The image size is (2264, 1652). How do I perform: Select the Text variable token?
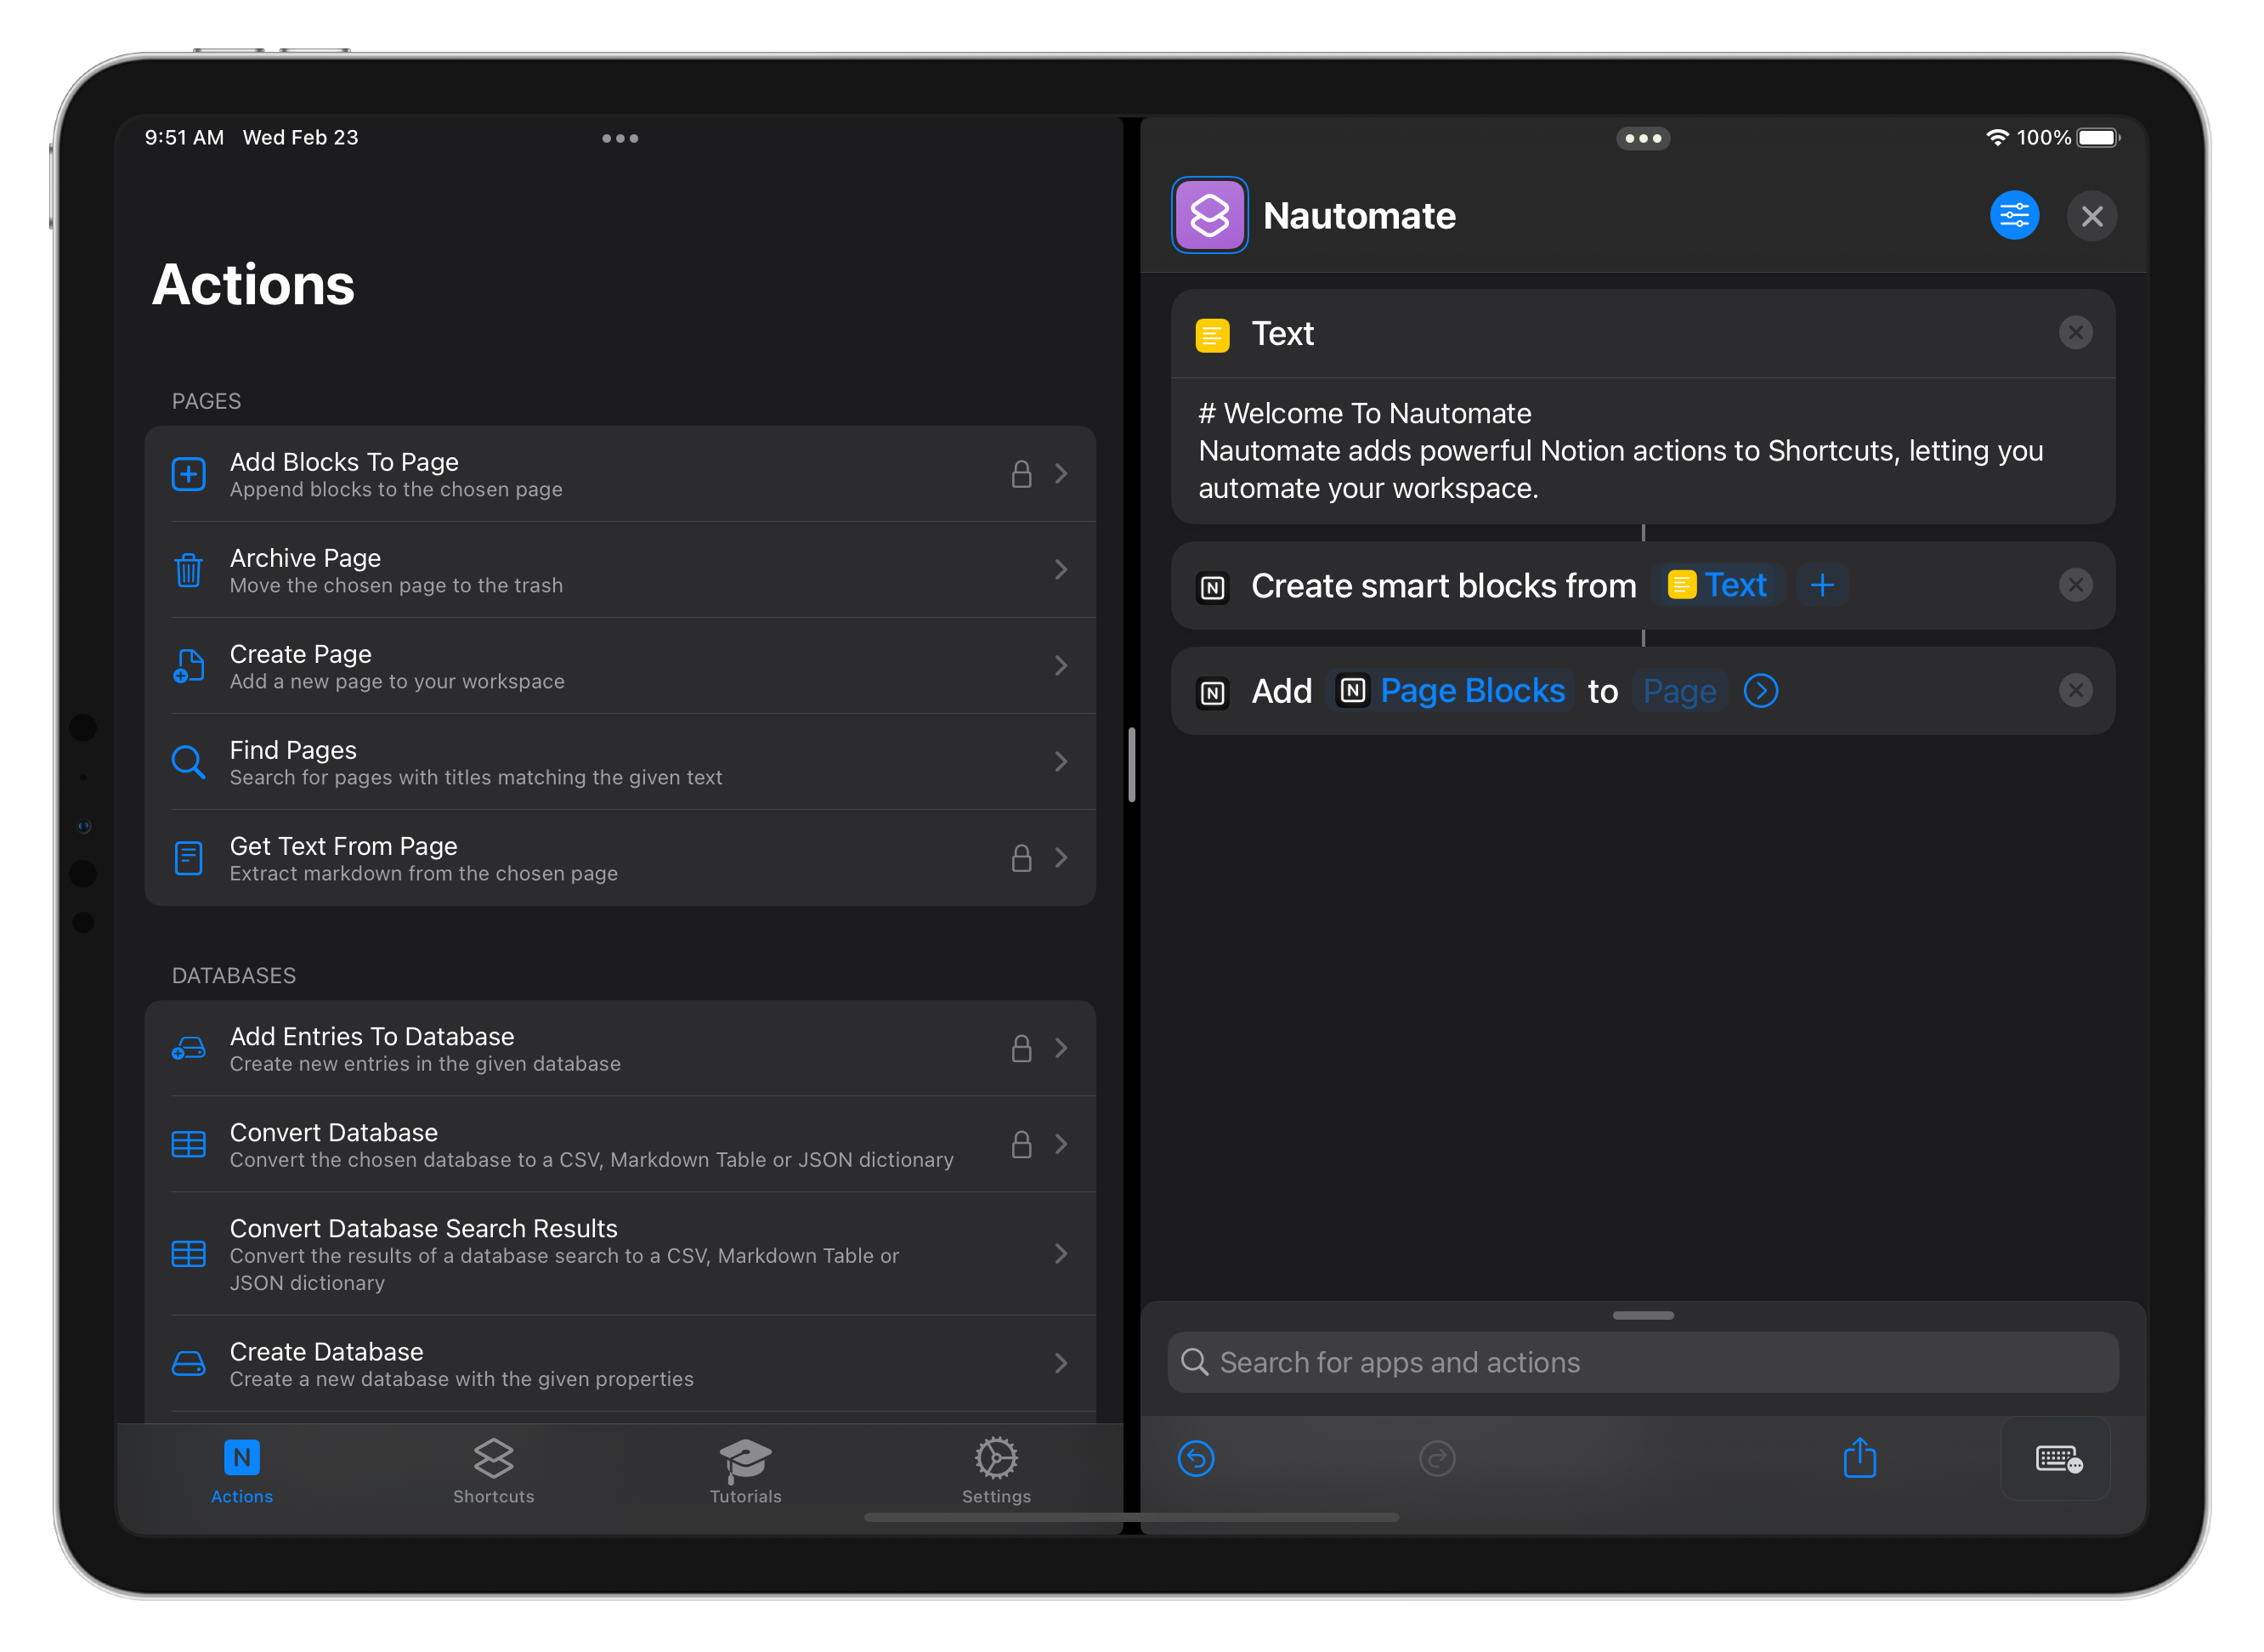tap(1717, 585)
